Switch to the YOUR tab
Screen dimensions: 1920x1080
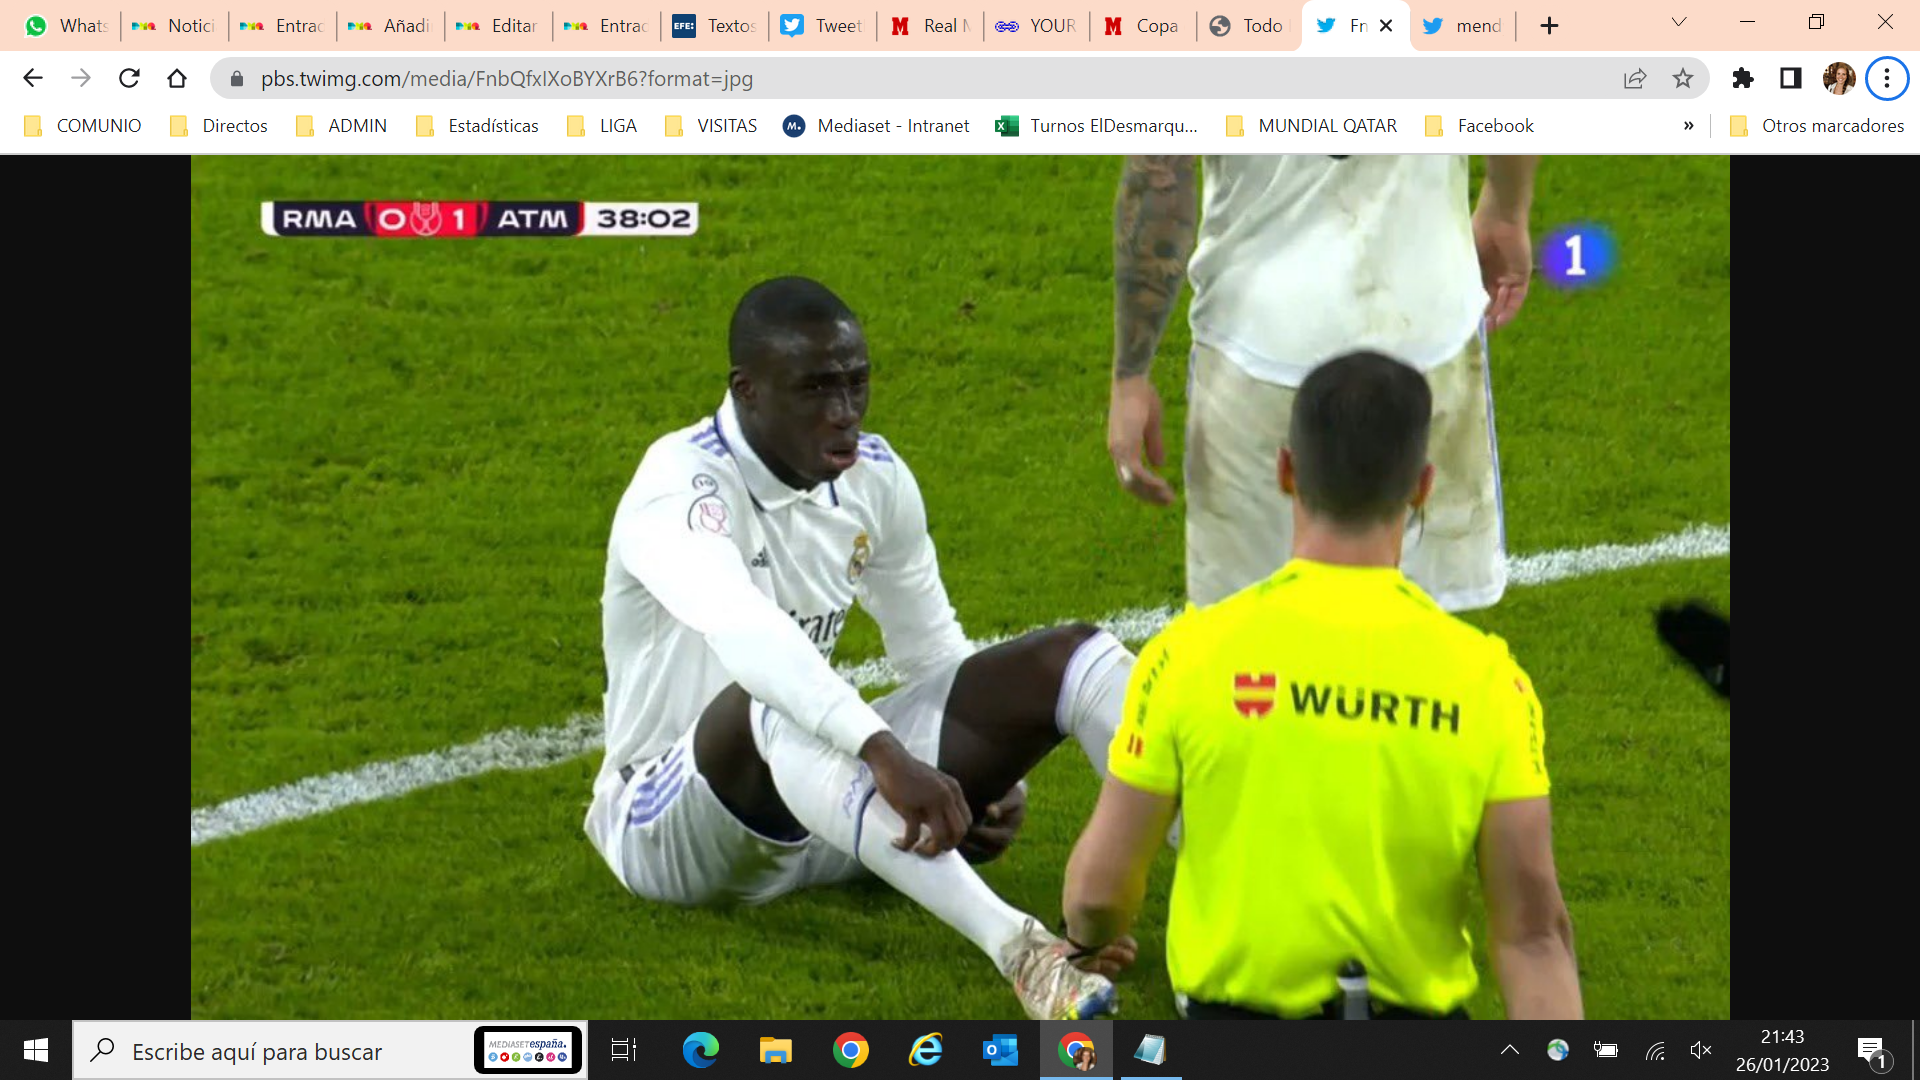1038,26
